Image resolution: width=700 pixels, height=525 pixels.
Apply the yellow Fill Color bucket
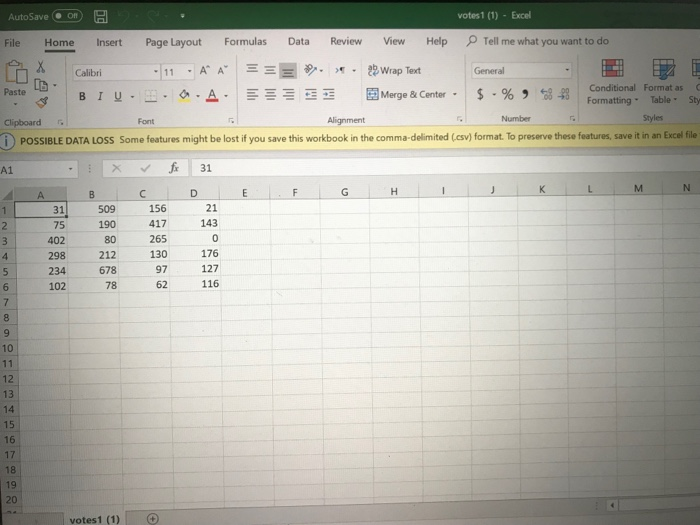click(184, 96)
